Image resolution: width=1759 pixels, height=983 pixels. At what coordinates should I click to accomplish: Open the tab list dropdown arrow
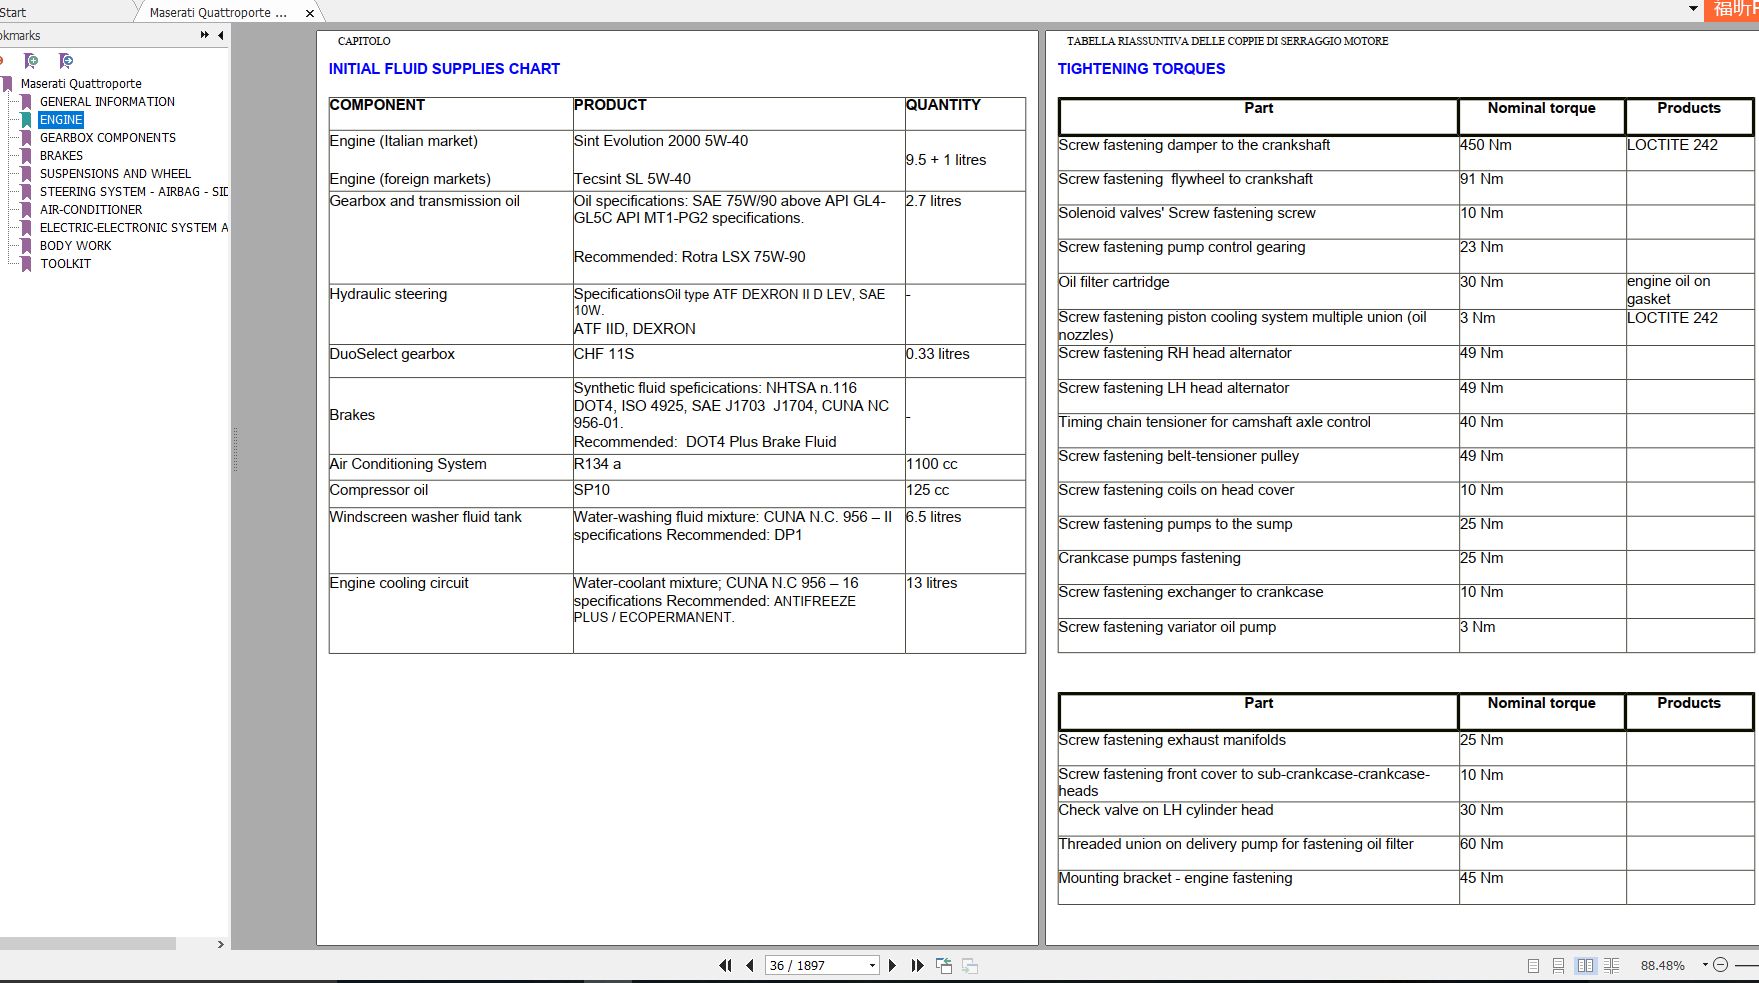click(1693, 8)
